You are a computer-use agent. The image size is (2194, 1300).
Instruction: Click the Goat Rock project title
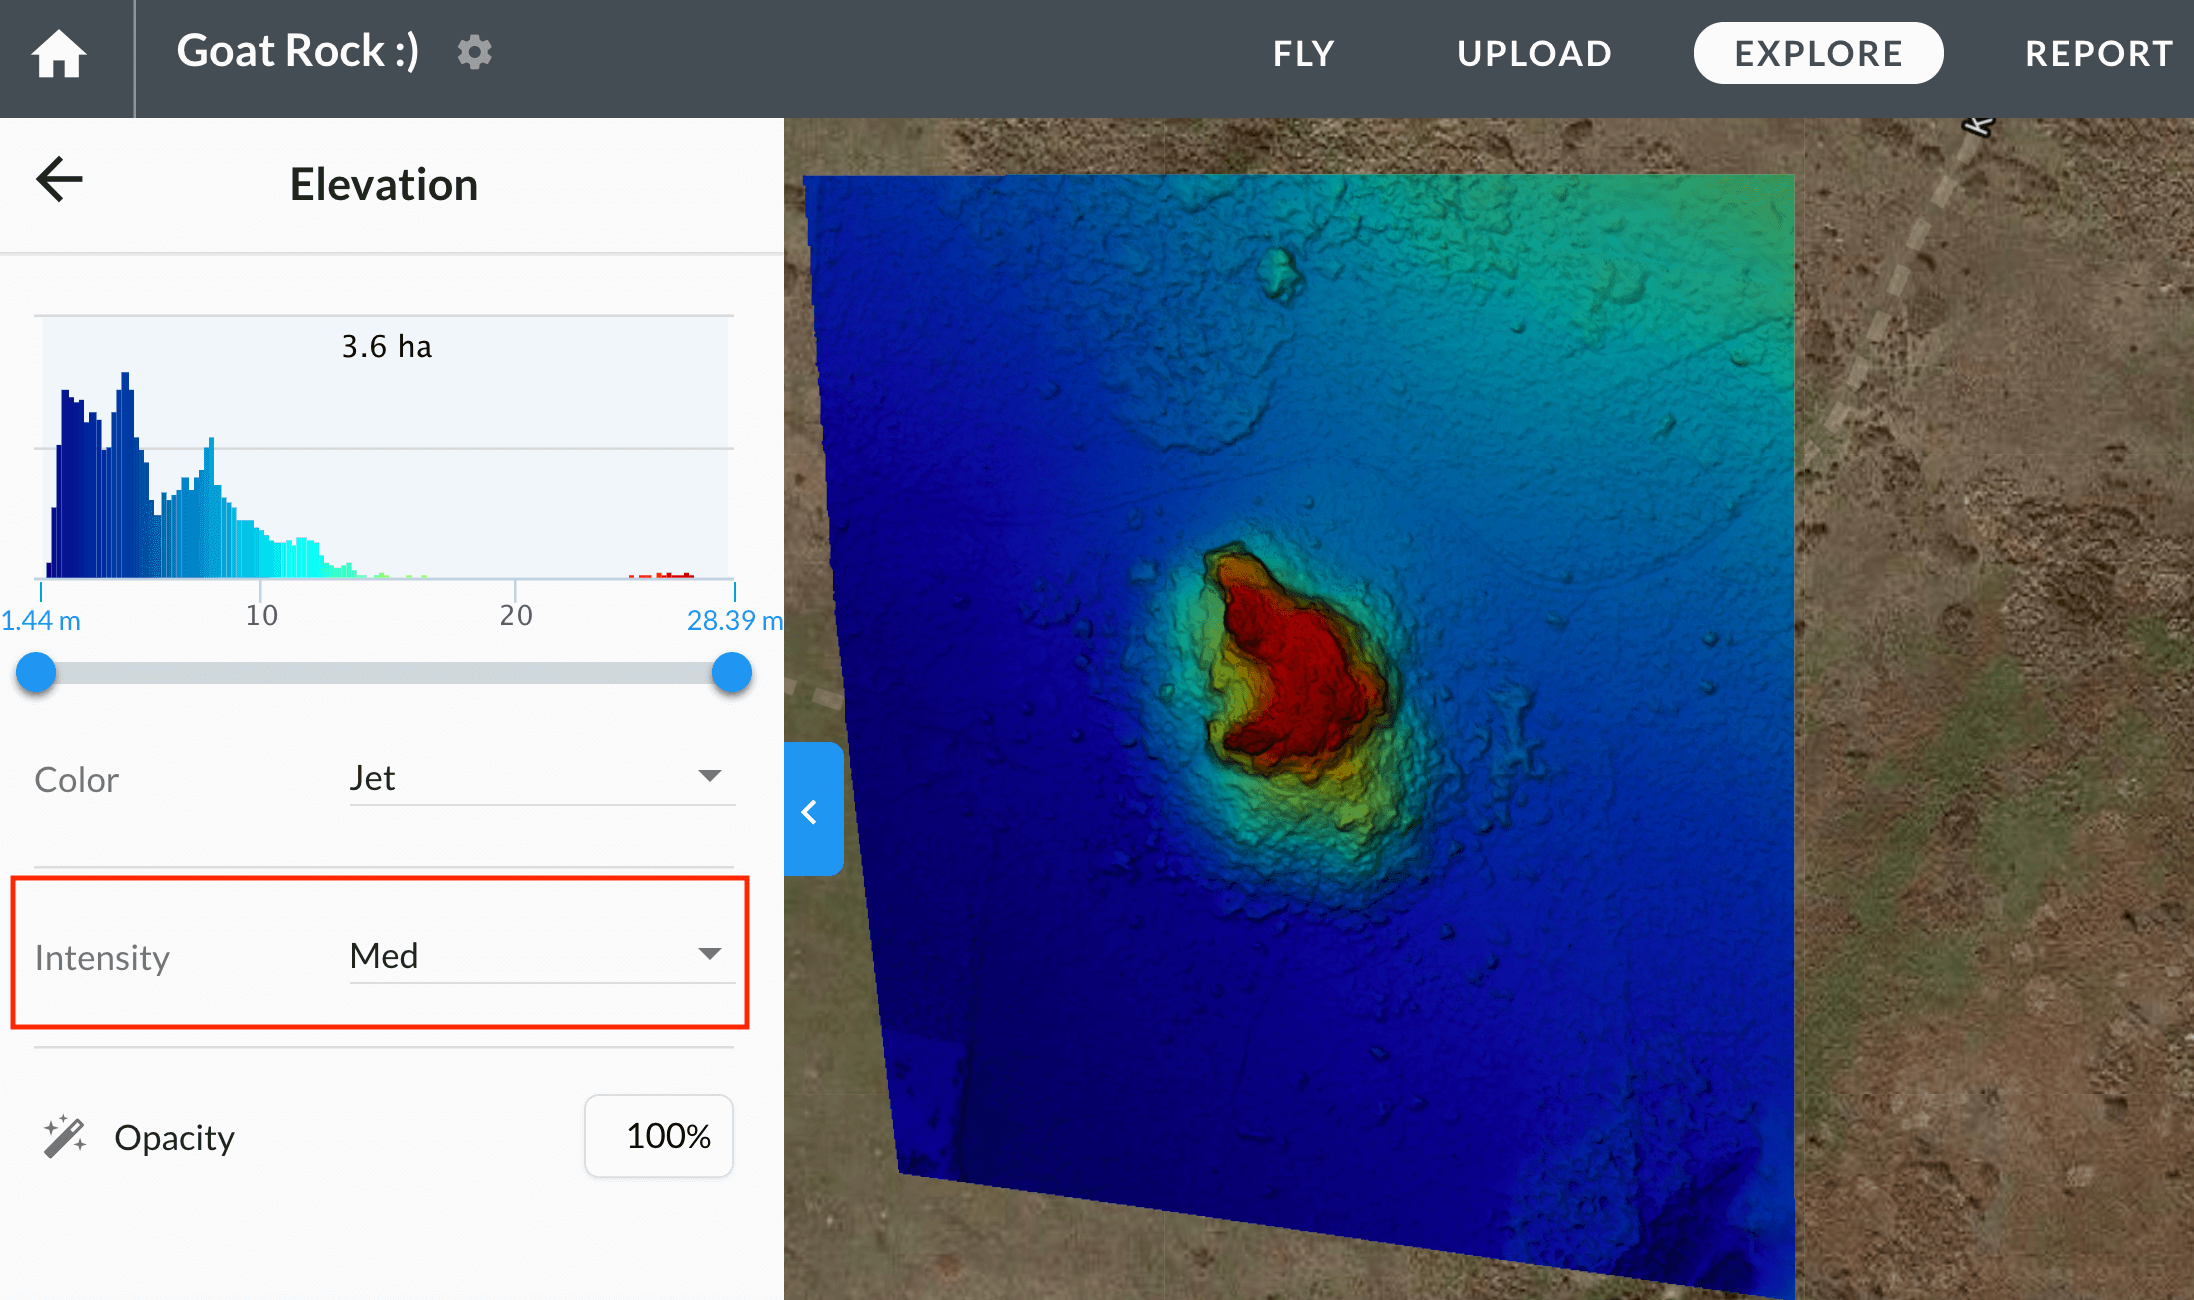297,52
